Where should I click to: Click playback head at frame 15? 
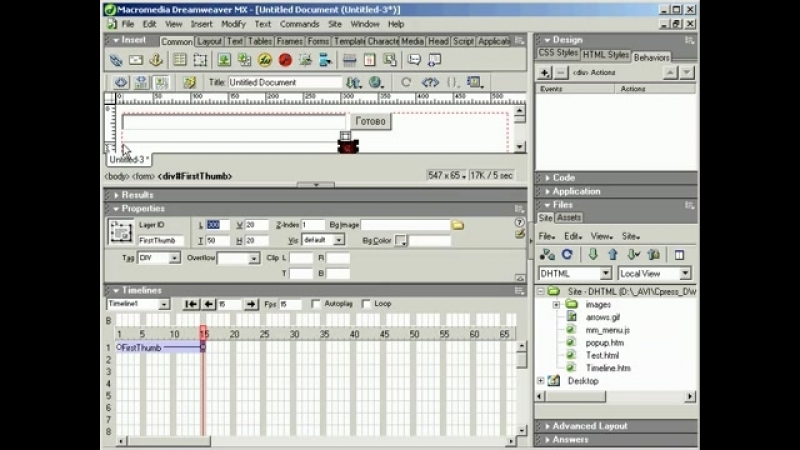(x=203, y=333)
